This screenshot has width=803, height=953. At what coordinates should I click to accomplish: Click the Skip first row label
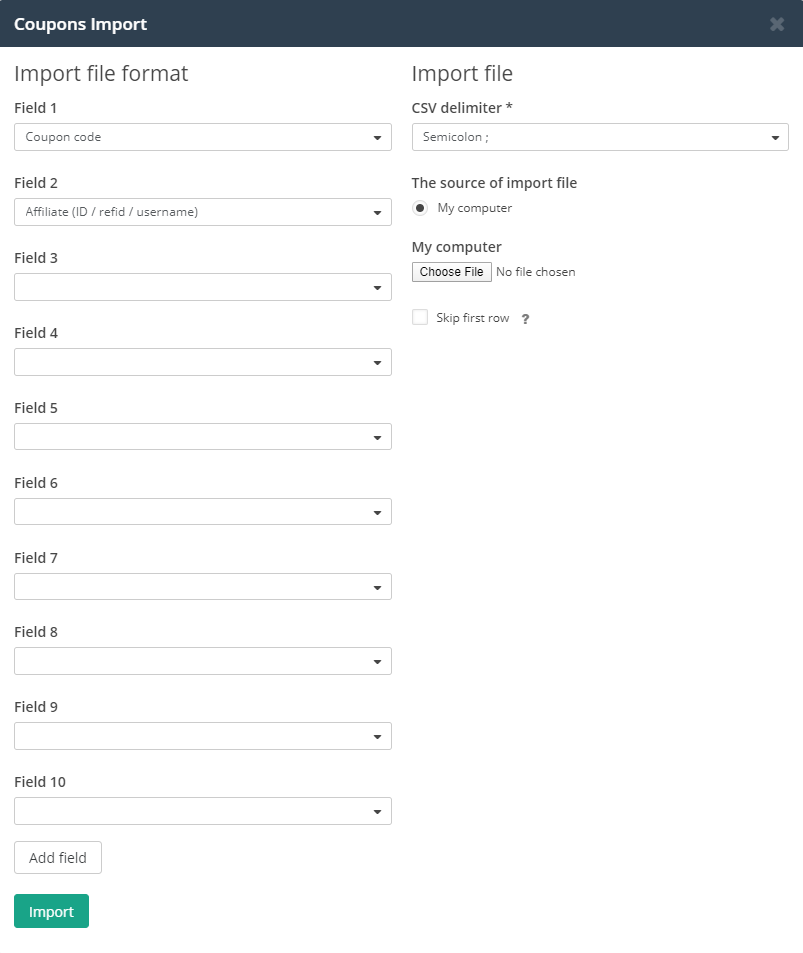pyautogui.click(x=472, y=318)
